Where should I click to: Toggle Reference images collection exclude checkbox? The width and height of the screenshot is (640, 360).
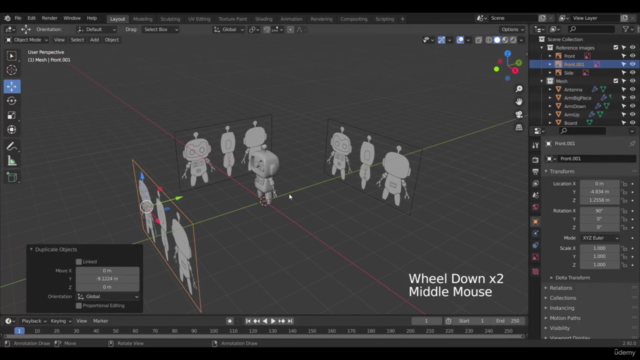[616, 48]
